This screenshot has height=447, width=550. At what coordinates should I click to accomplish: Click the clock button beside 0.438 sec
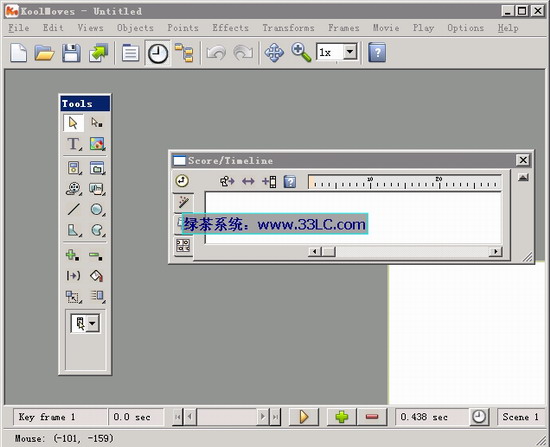tap(479, 417)
